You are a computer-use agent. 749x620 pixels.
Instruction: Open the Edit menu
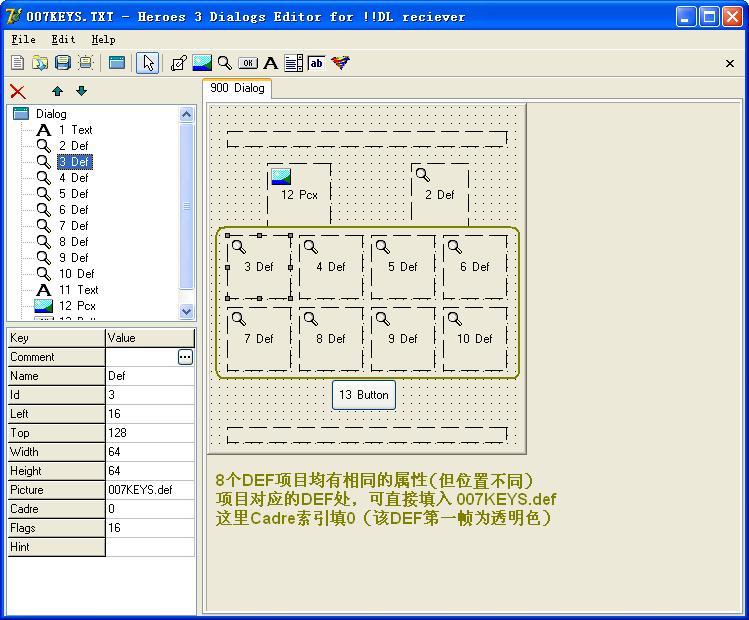(63, 39)
